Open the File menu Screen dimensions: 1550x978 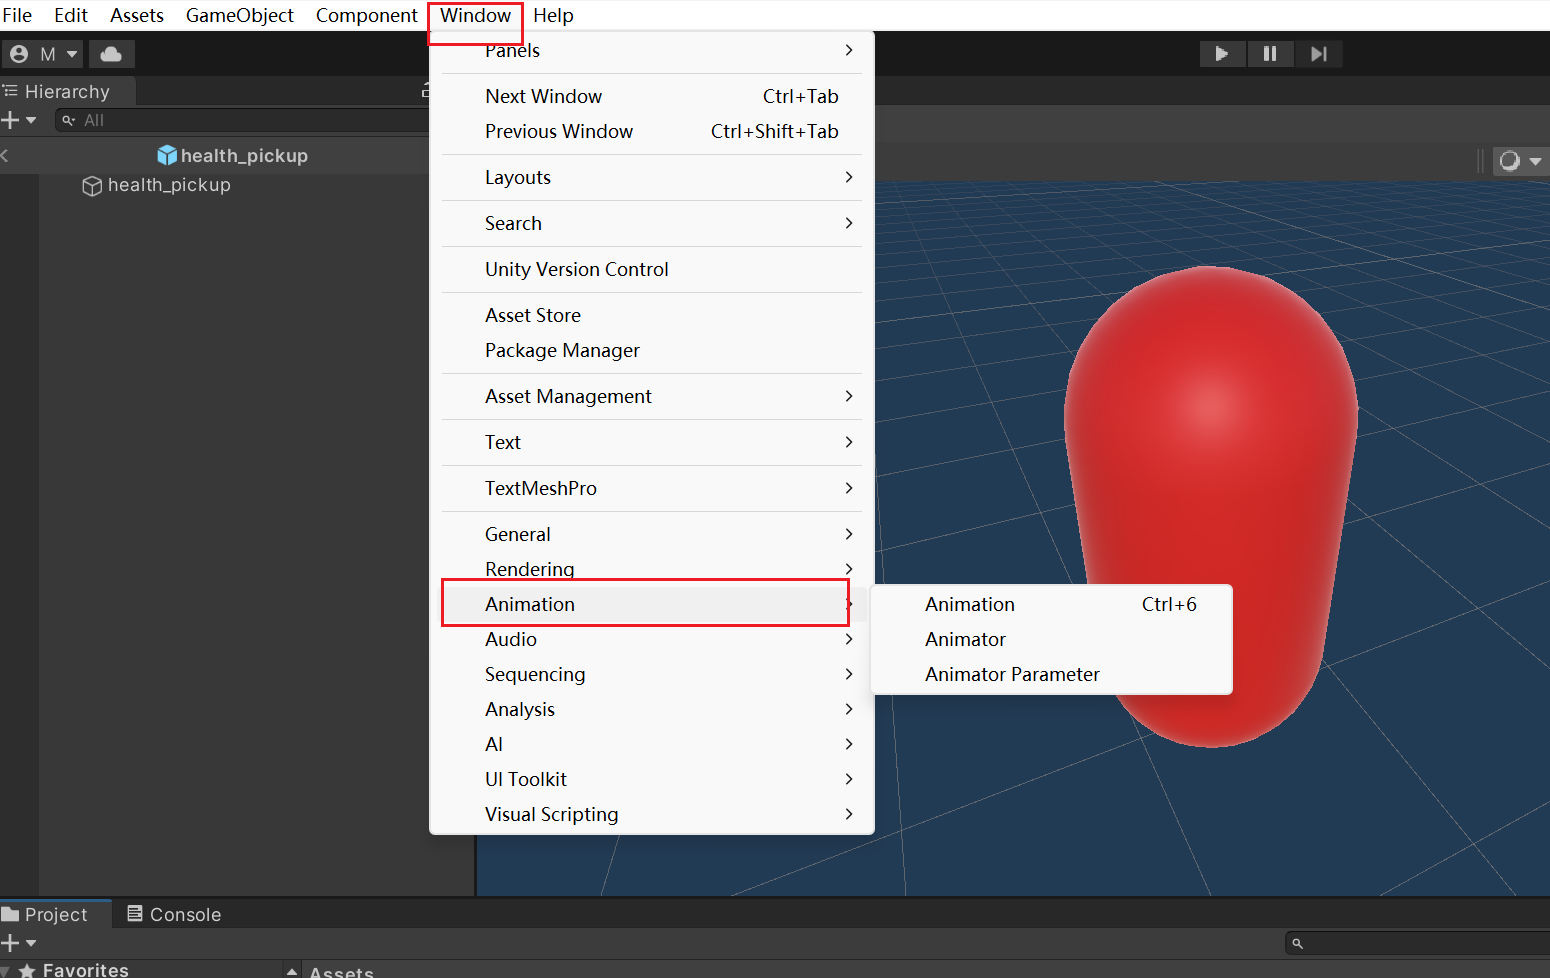17,15
